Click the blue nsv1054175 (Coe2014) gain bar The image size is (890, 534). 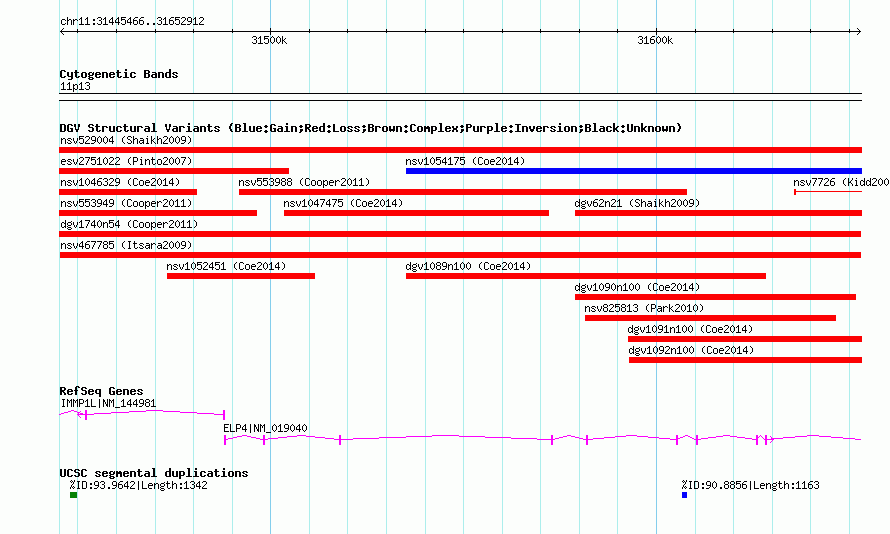coord(634,171)
